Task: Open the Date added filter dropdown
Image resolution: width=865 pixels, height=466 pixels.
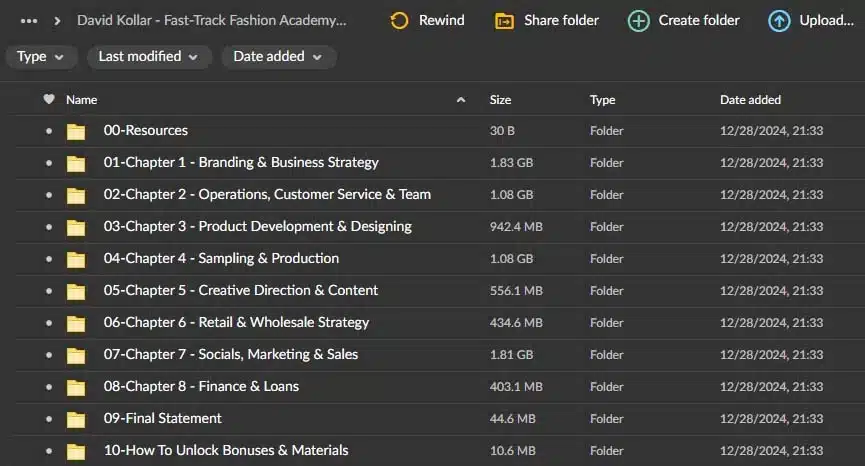Action: click(x=279, y=57)
